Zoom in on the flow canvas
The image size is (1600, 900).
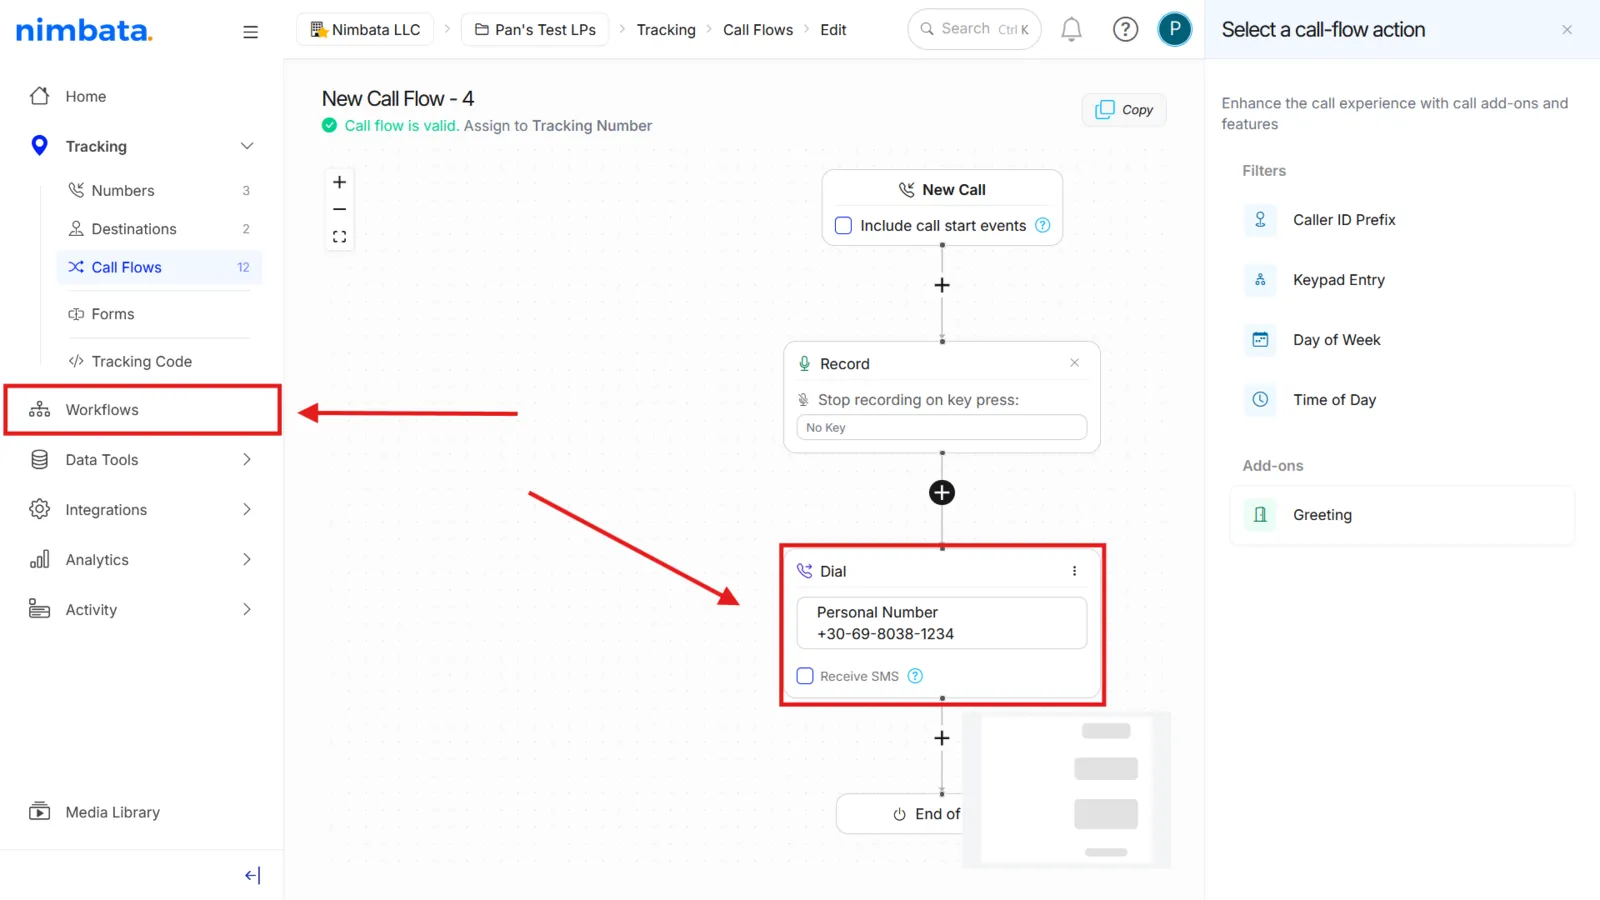click(x=339, y=182)
